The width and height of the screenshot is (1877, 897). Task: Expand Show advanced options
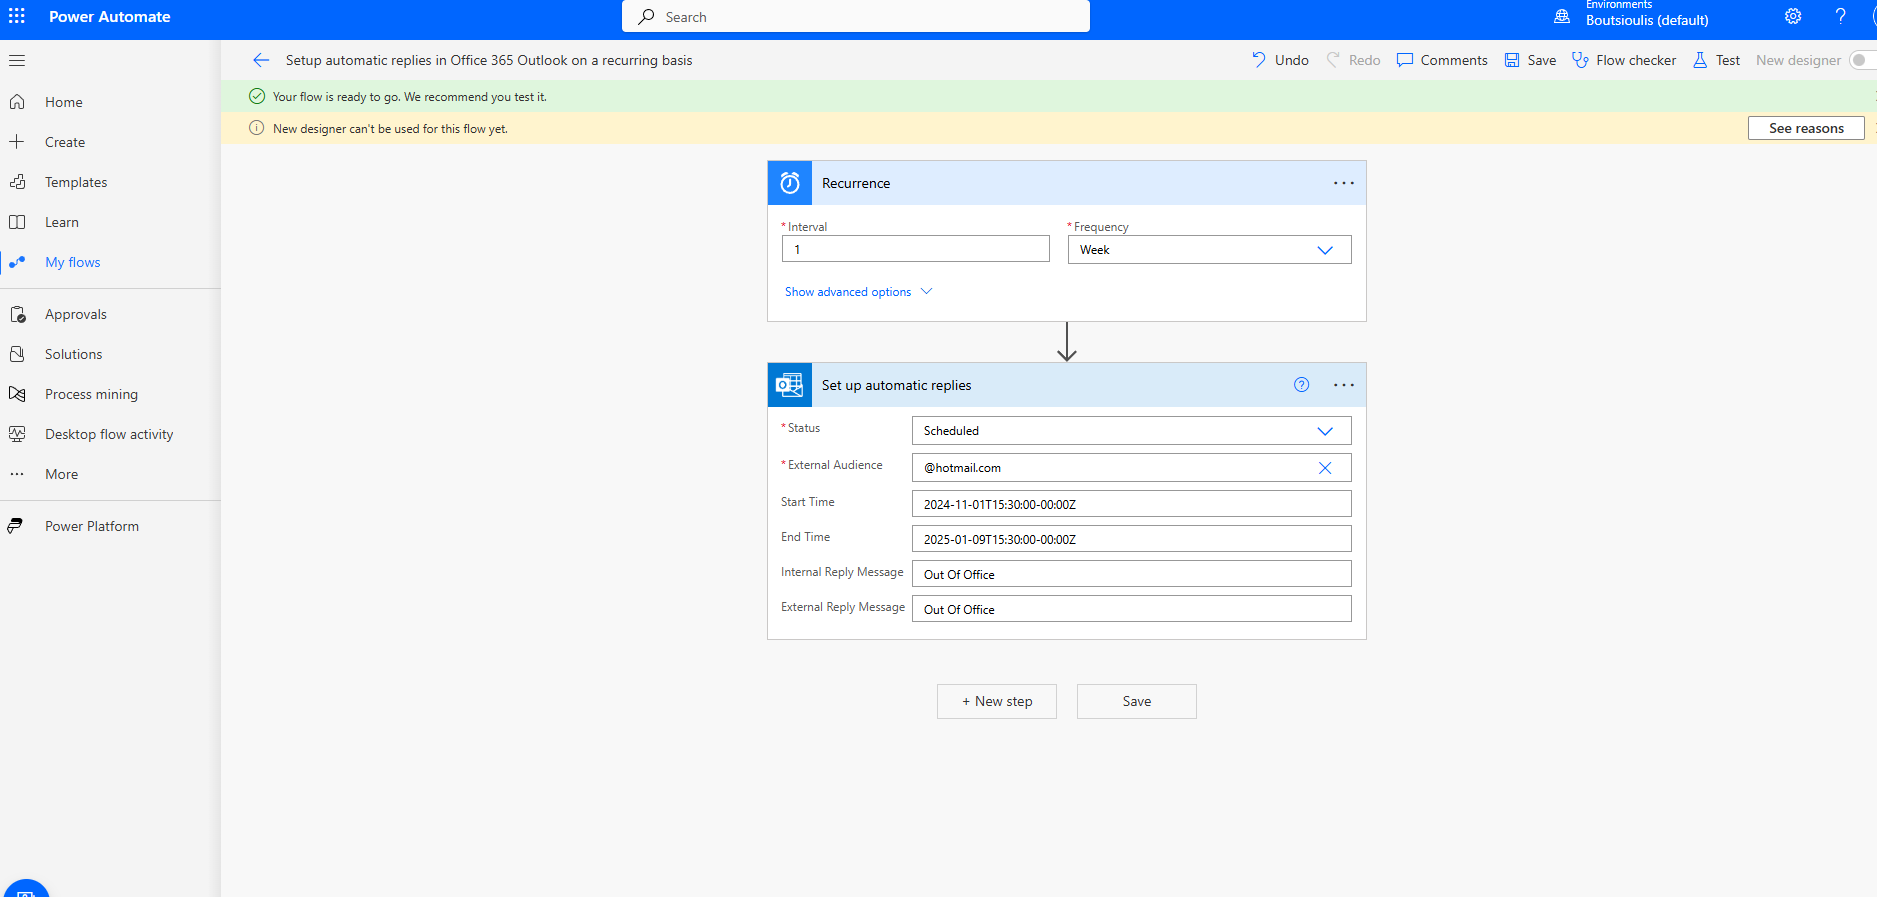(x=858, y=292)
